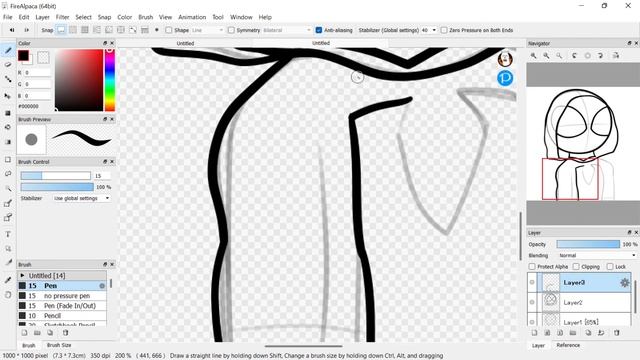The image size is (640, 360).
Task: Disable the Anti-aliasing checkbox
Action: click(x=319, y=30)
